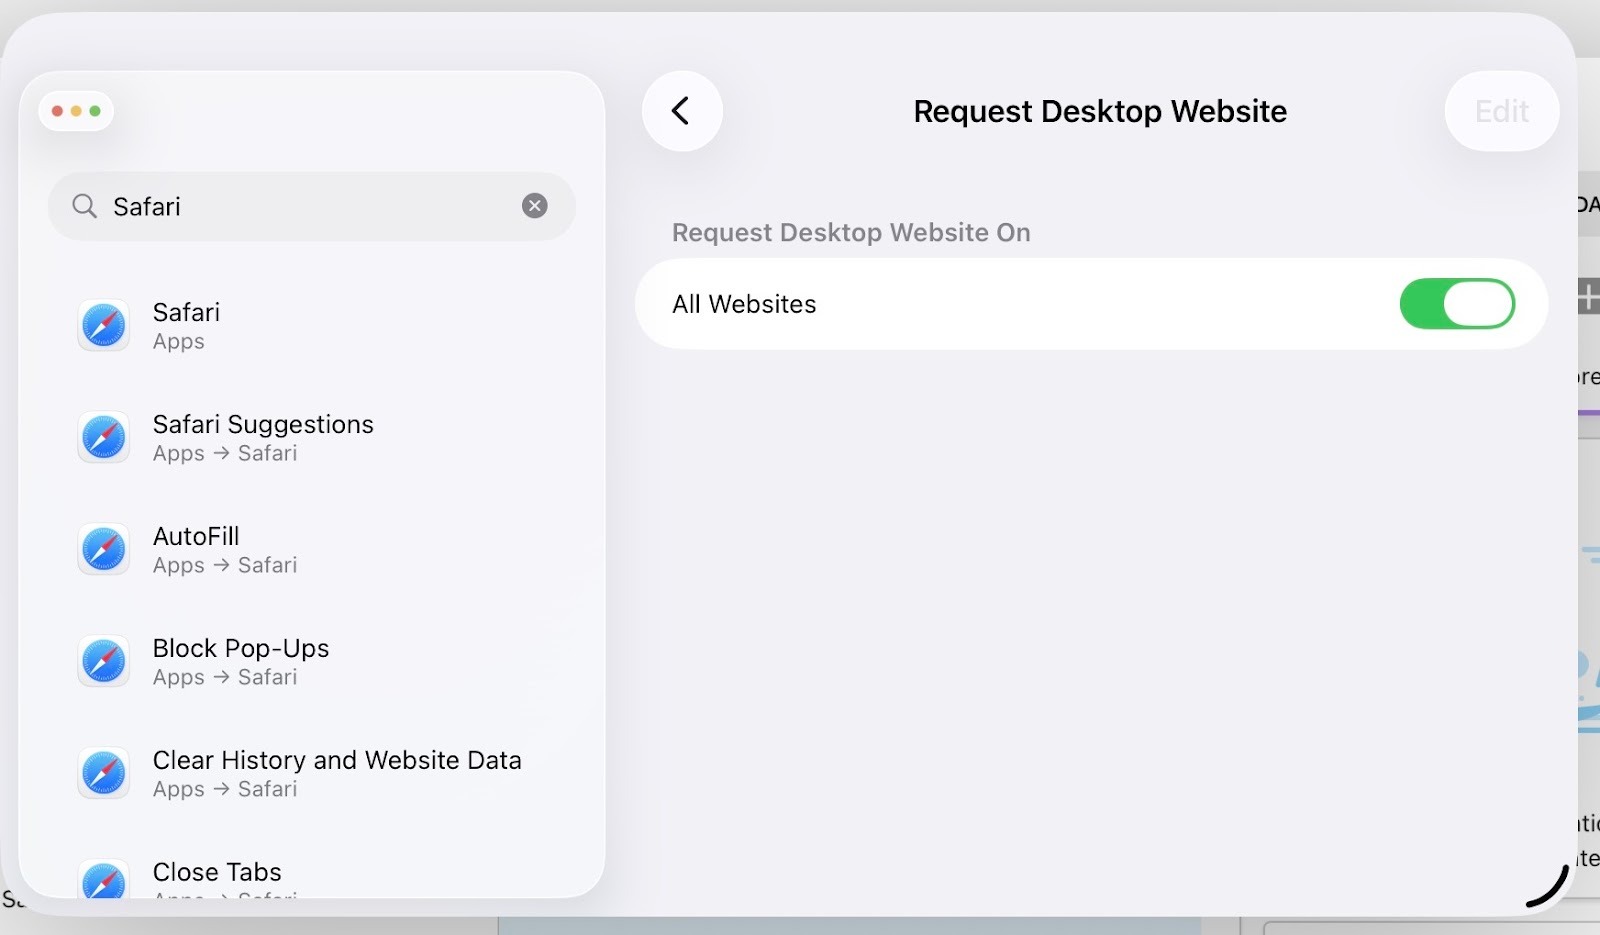1600x935 pixels.
Task: Open the AutoFill settings result
Action: pos(196,537)
